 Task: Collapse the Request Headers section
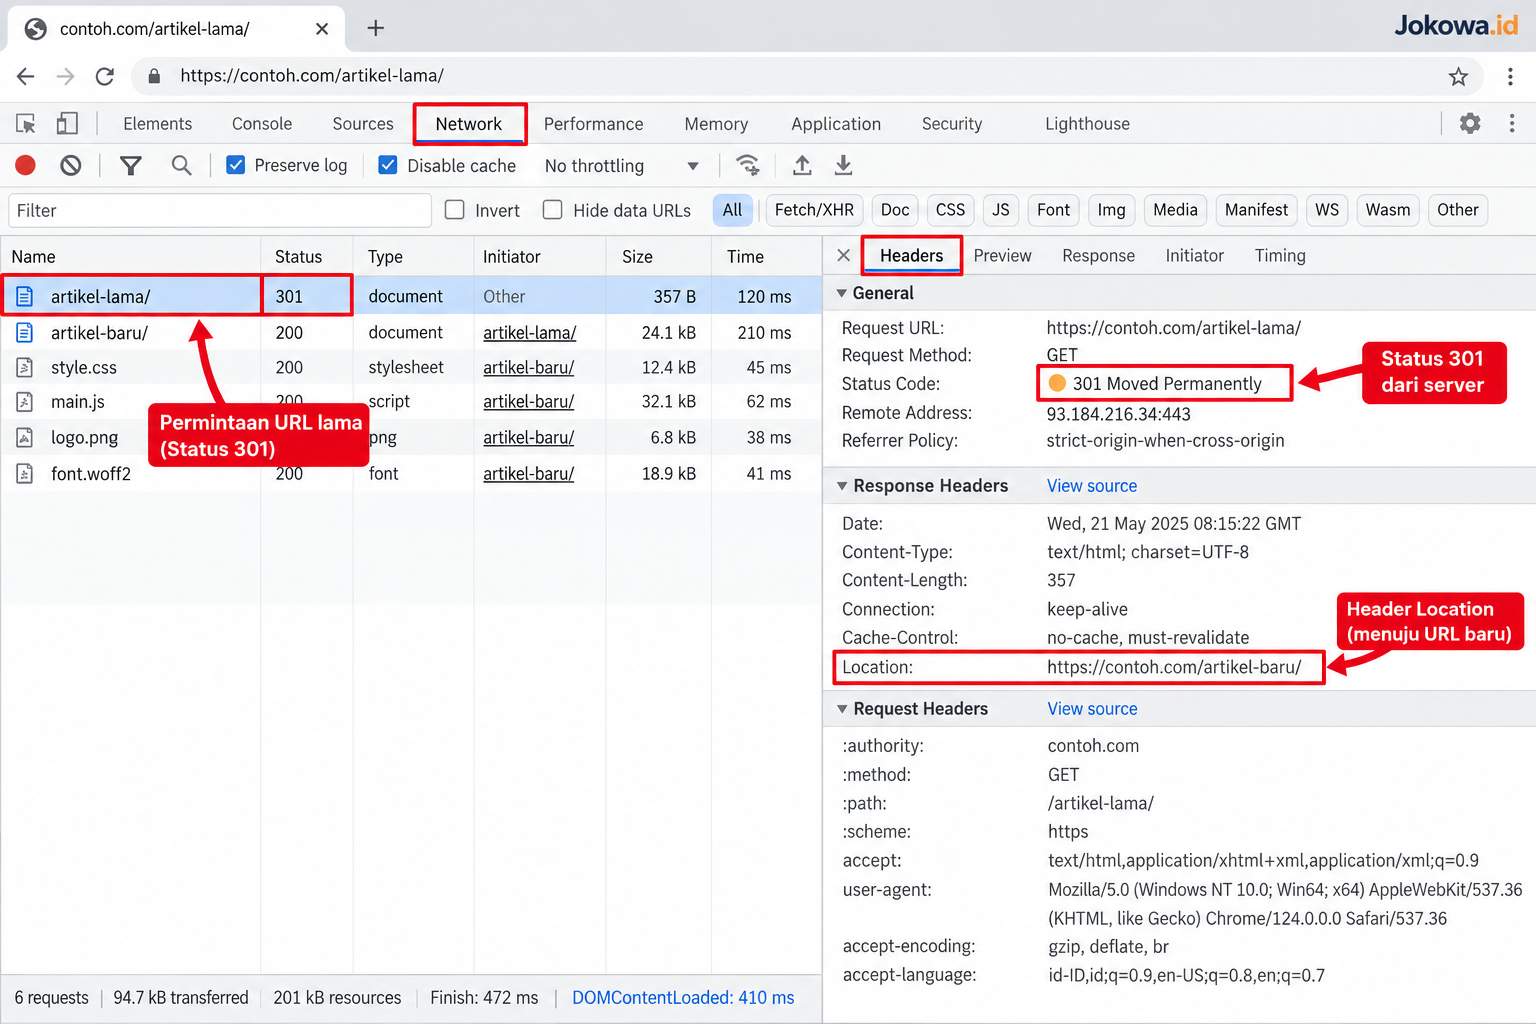click(842, 709)
